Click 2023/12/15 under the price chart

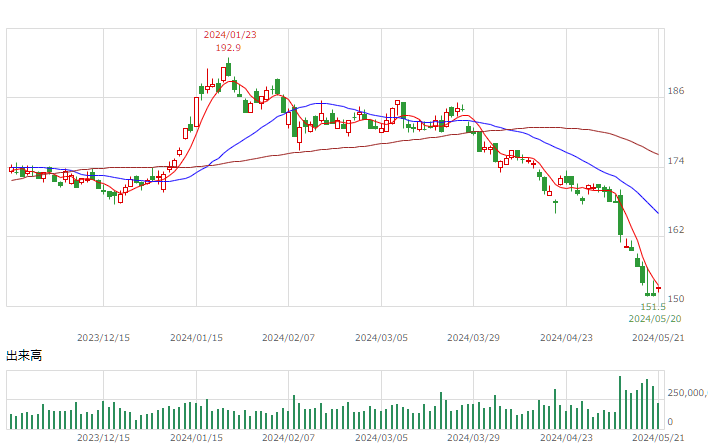point(103,338)
